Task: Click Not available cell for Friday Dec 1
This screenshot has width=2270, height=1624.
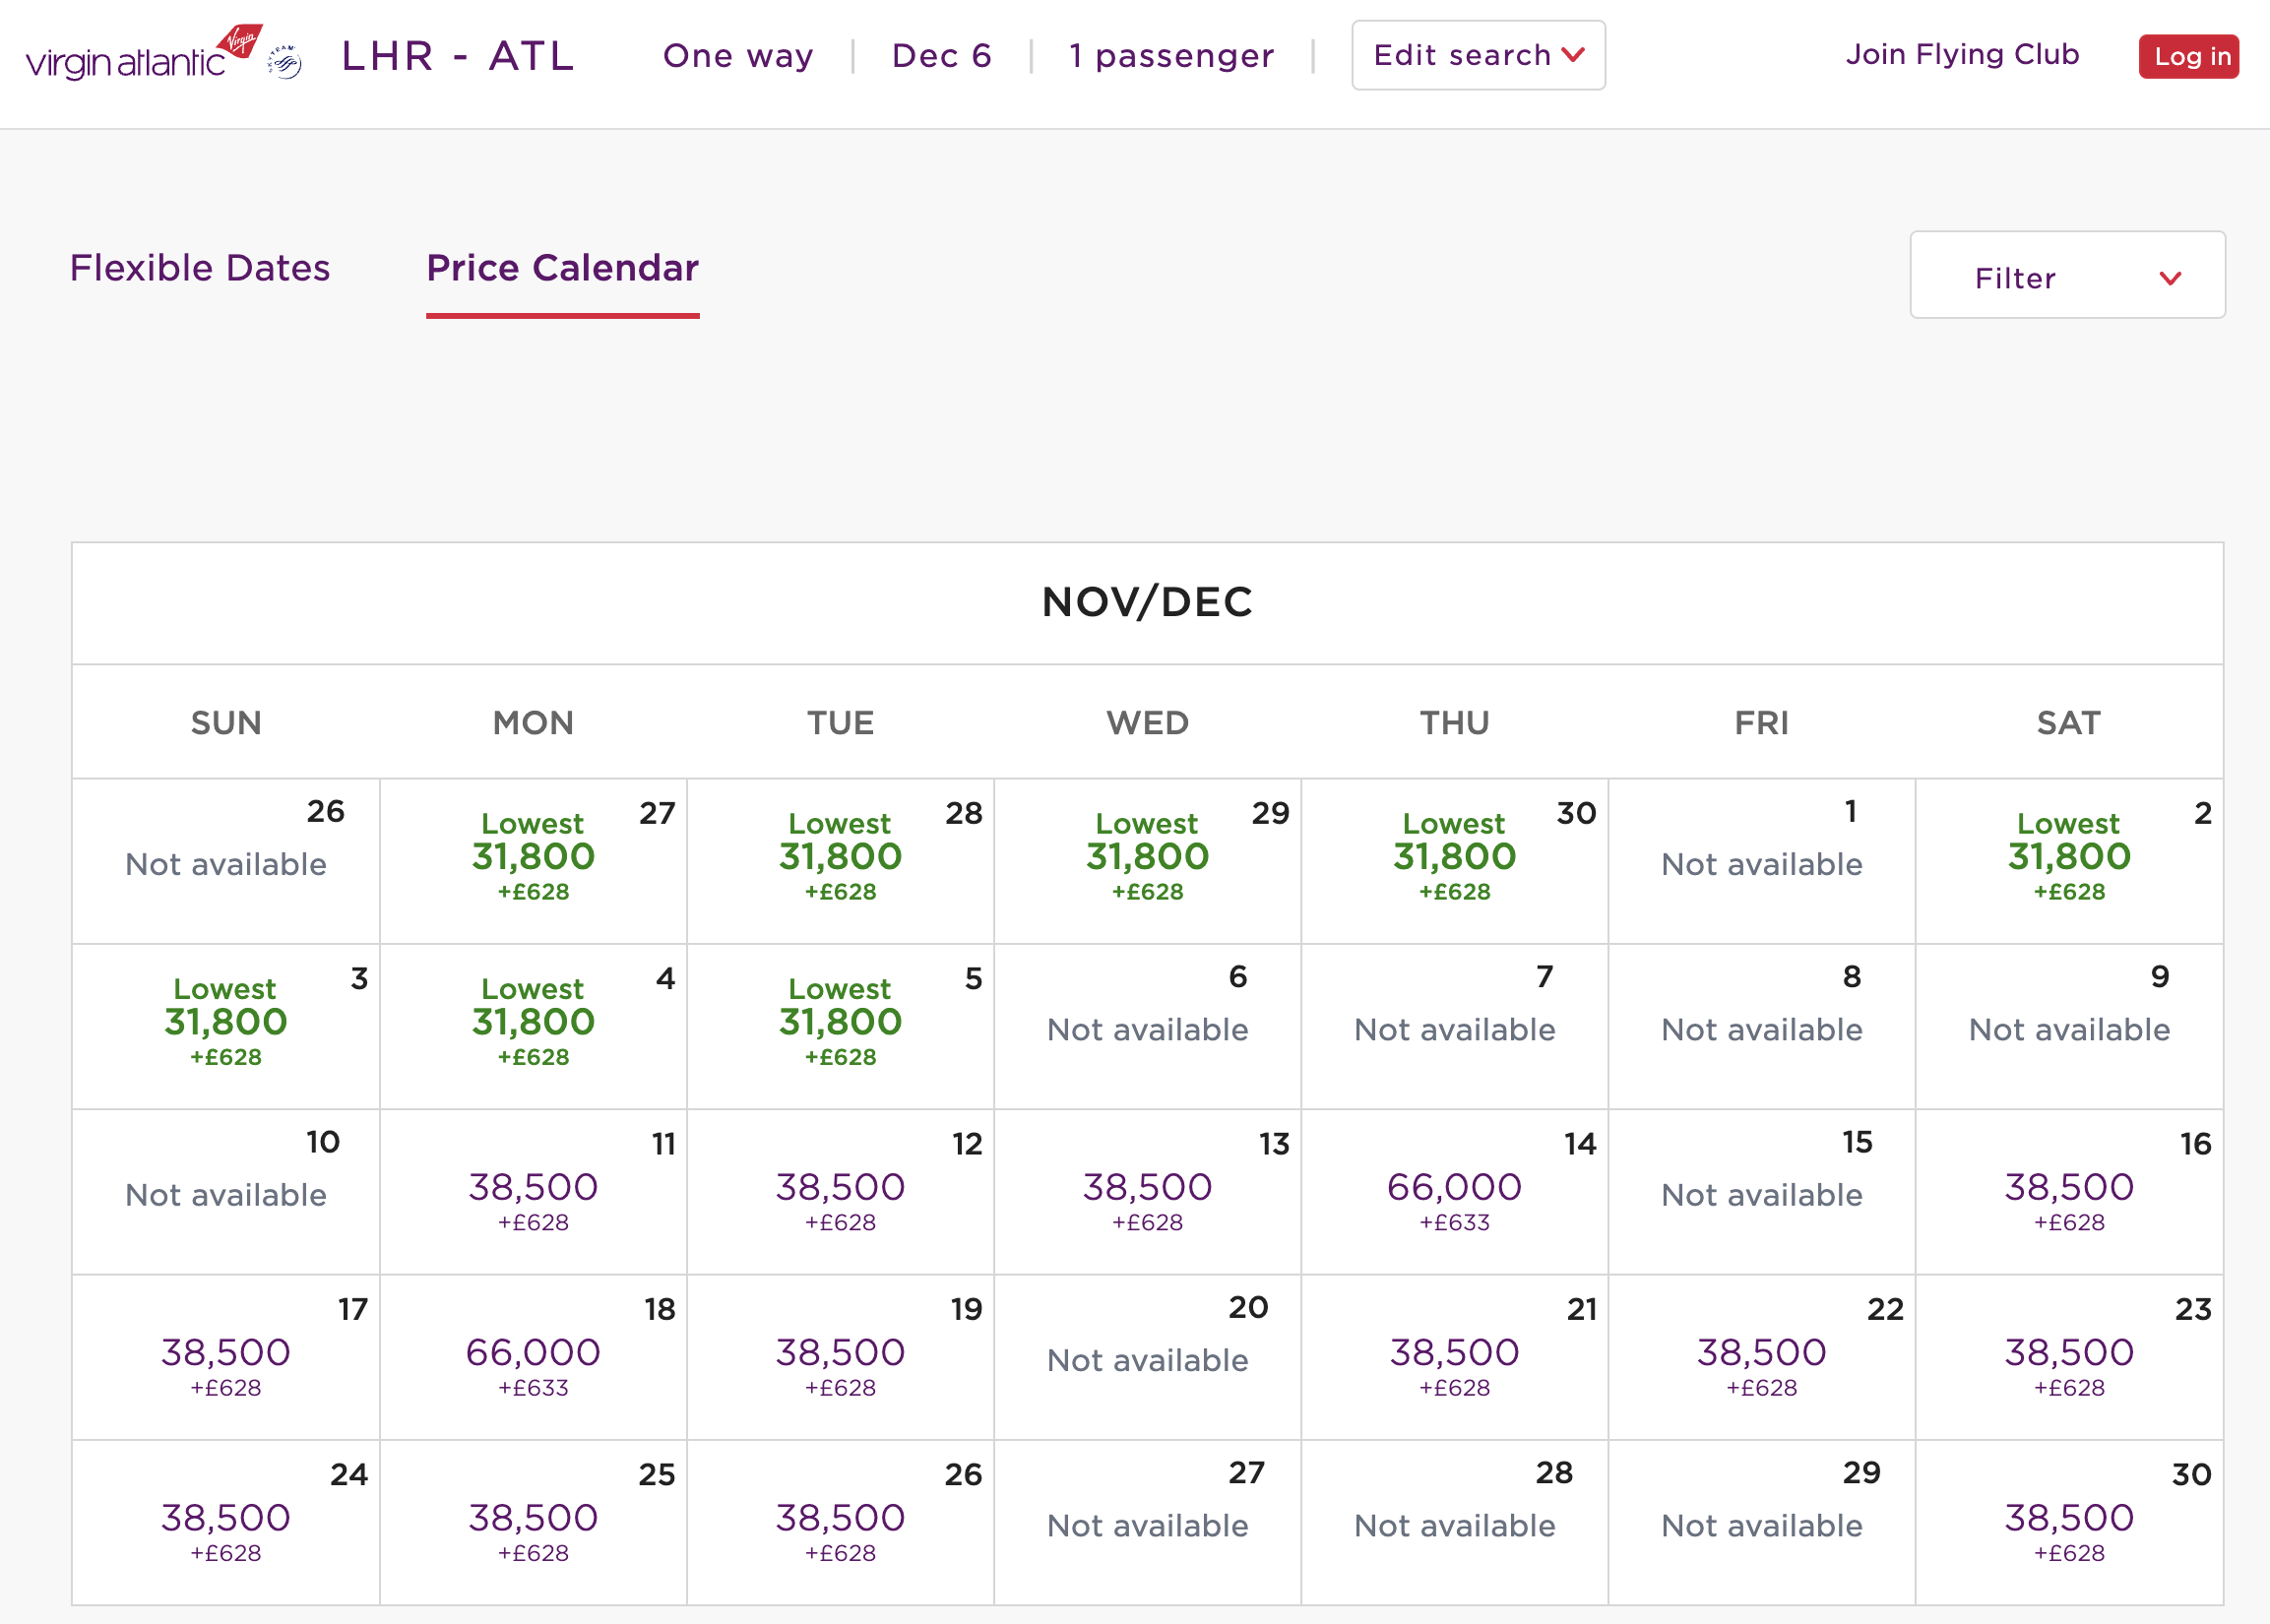Action: point(1761,861)
